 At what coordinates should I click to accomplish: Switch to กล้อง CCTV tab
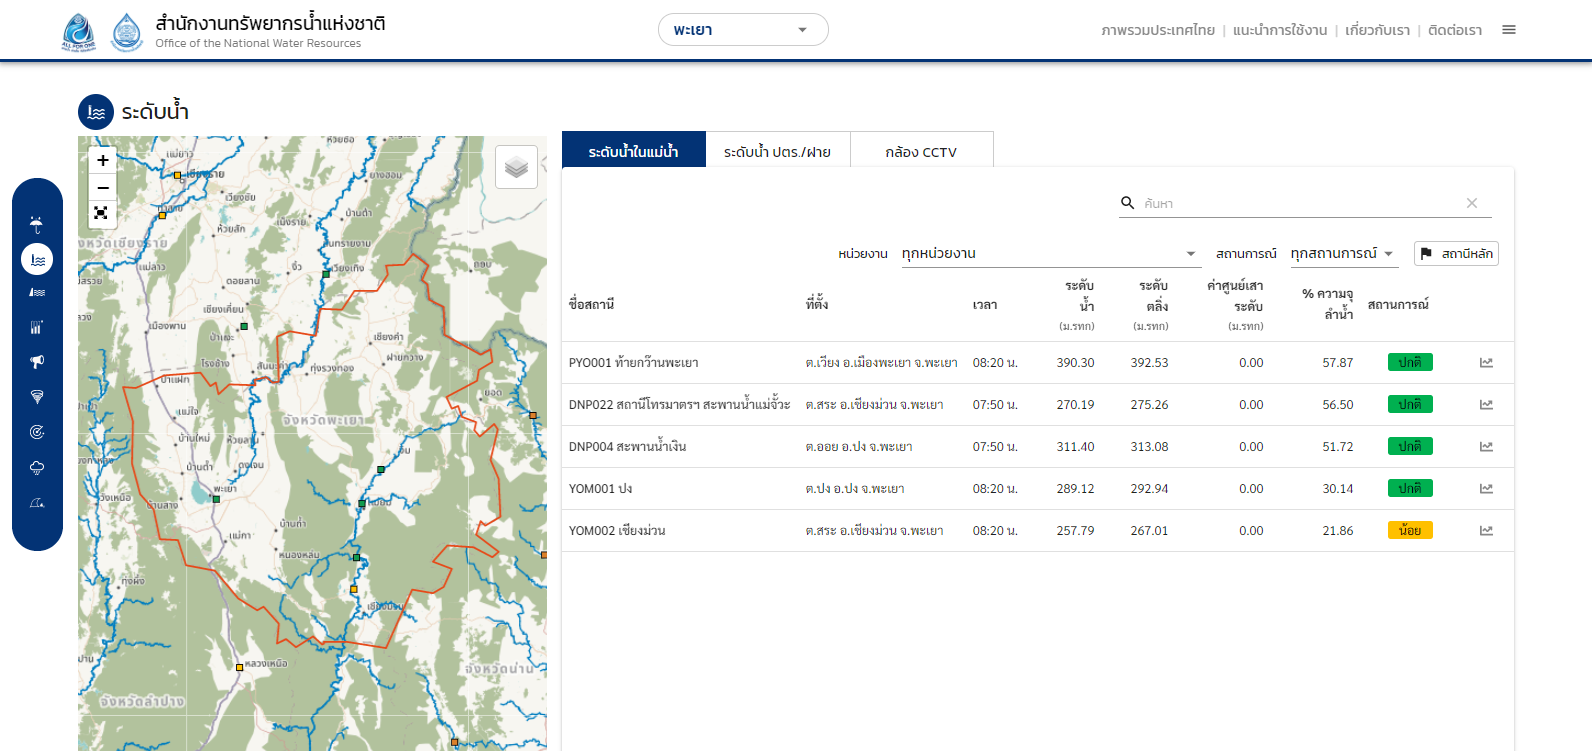921,152
